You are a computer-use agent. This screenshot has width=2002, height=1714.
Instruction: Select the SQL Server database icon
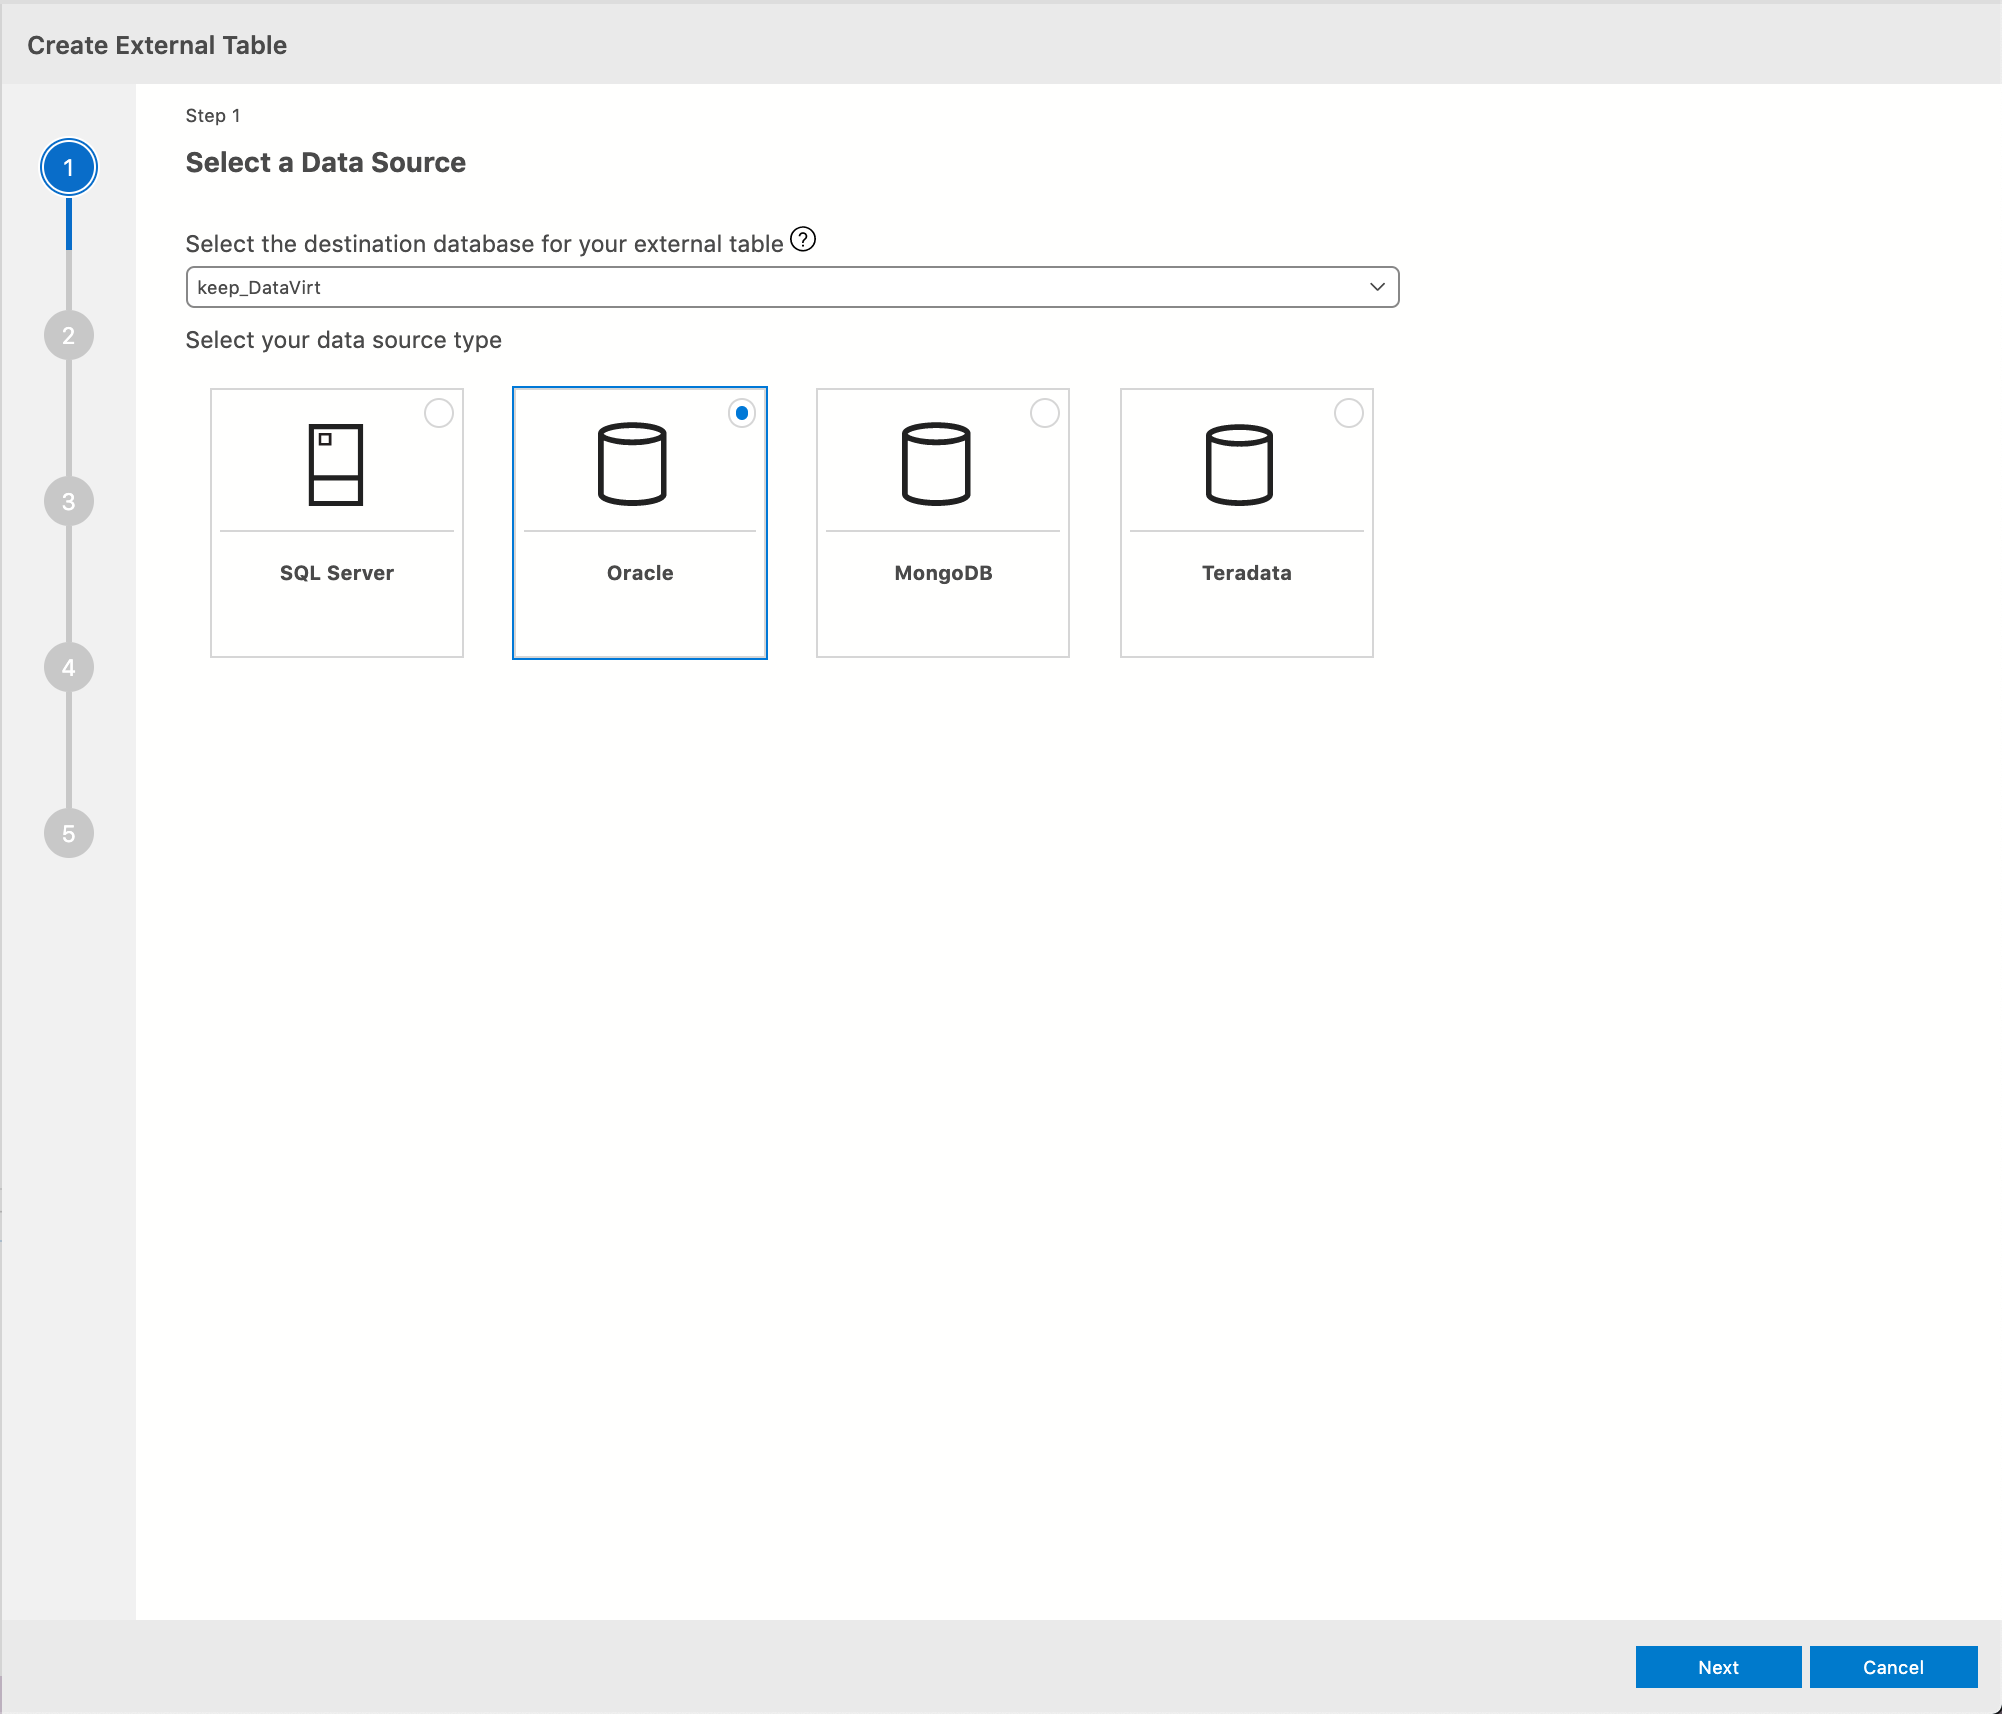coord(336,463)
